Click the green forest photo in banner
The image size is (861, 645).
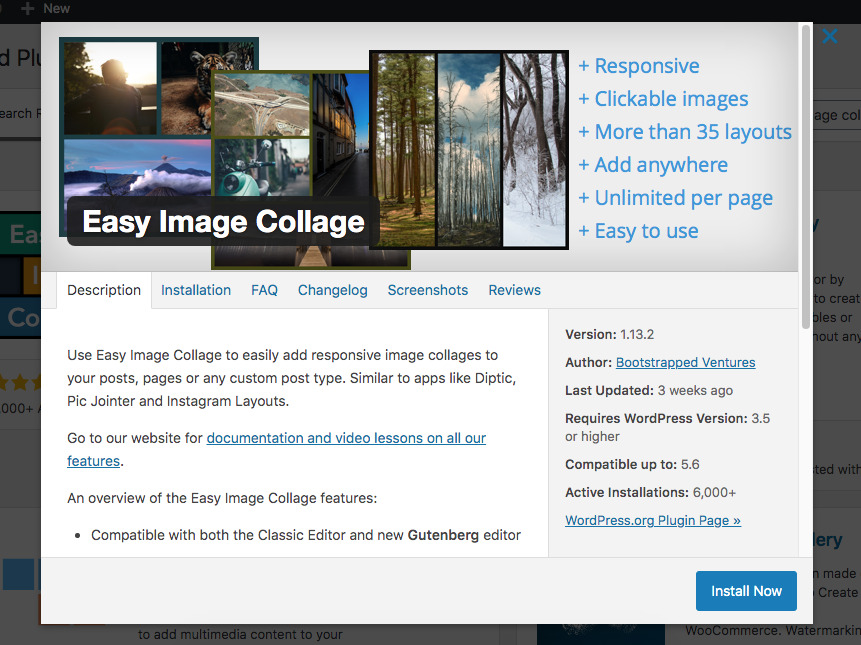coord(403,150)
